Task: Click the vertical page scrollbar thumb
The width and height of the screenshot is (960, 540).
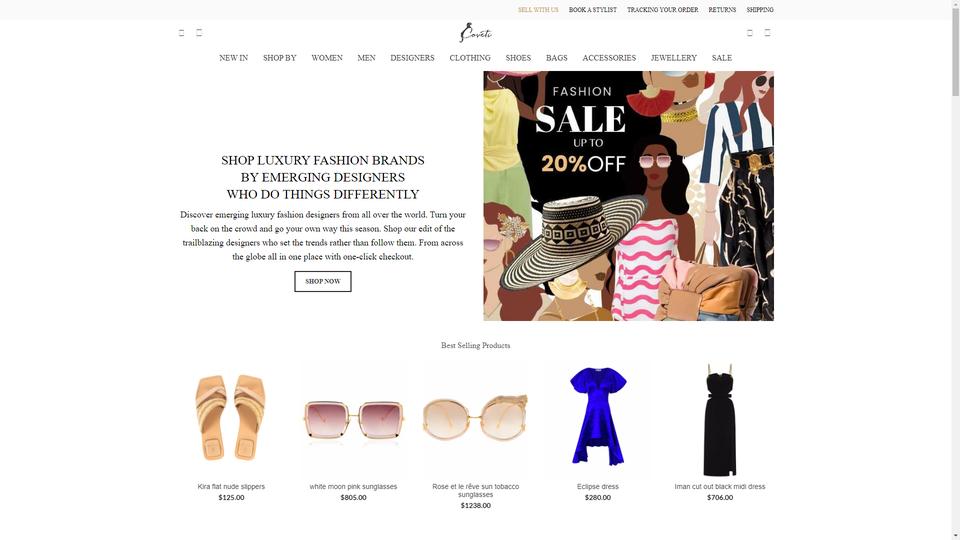Action: pos(955,49)
